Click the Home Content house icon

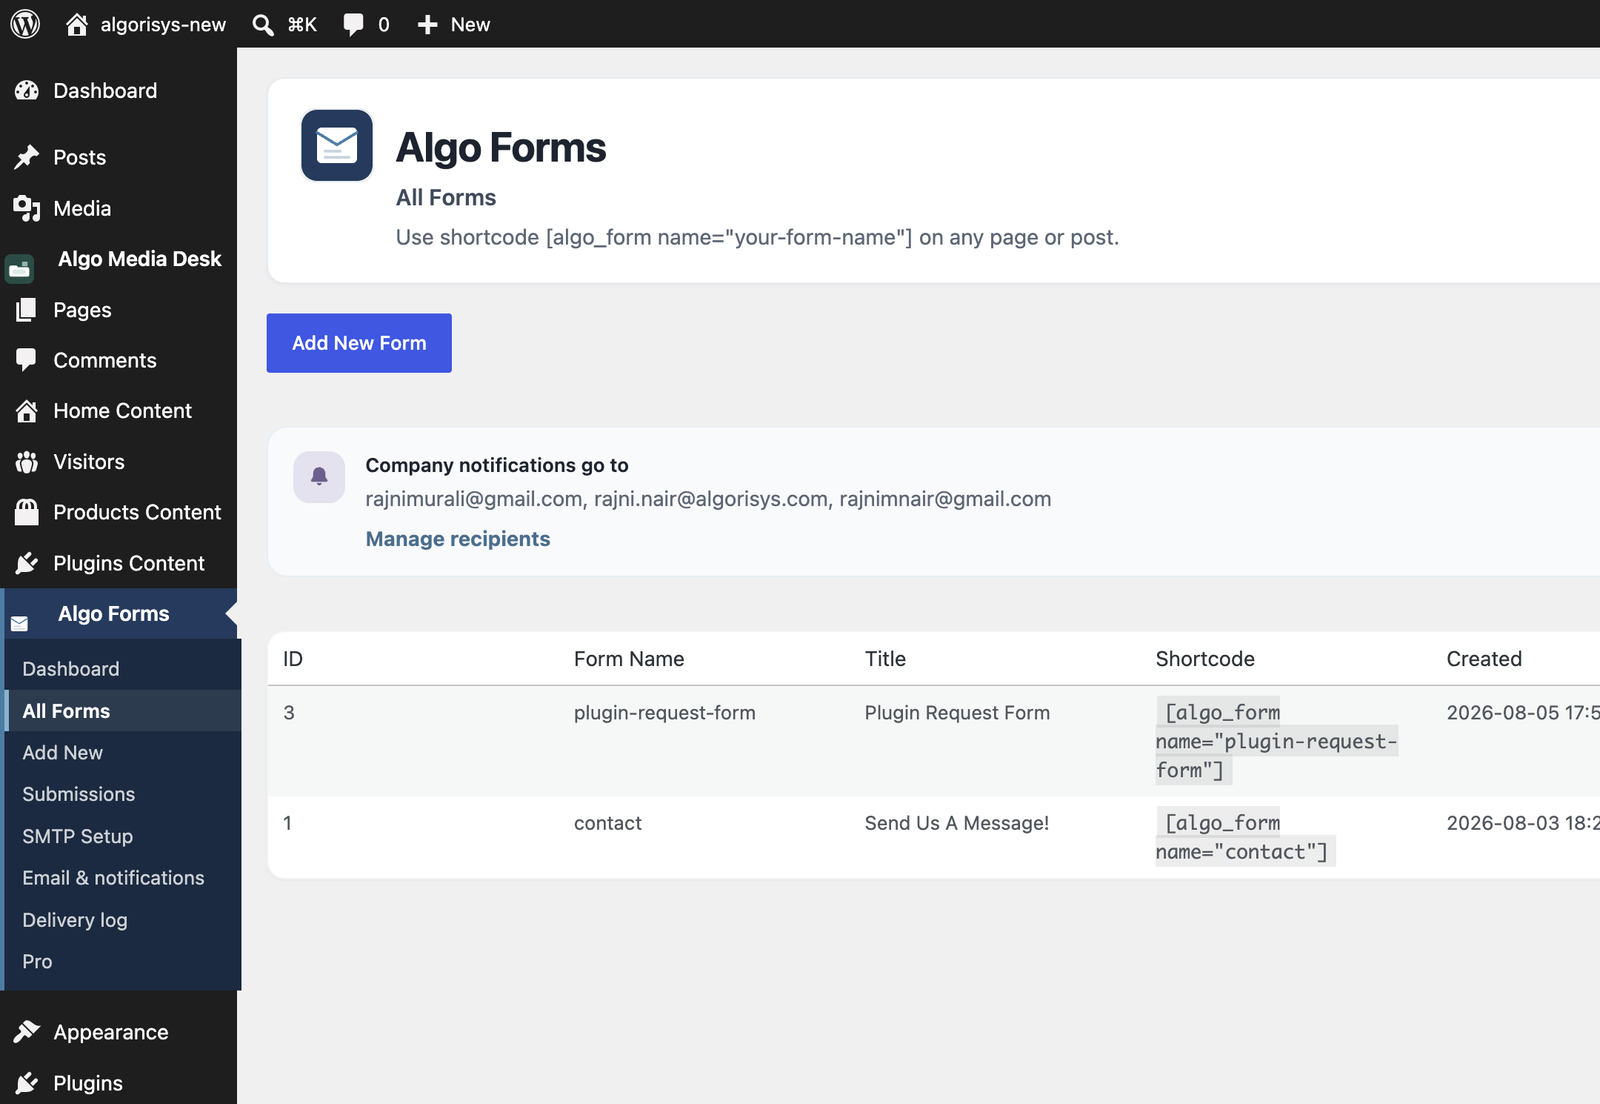(x=27, y=411)
